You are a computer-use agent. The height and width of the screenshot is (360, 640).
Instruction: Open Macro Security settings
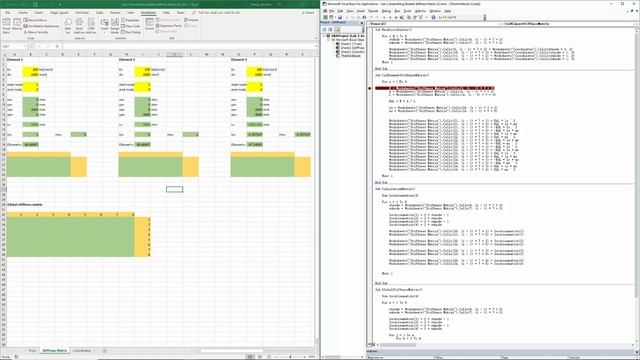click(36, 32)
